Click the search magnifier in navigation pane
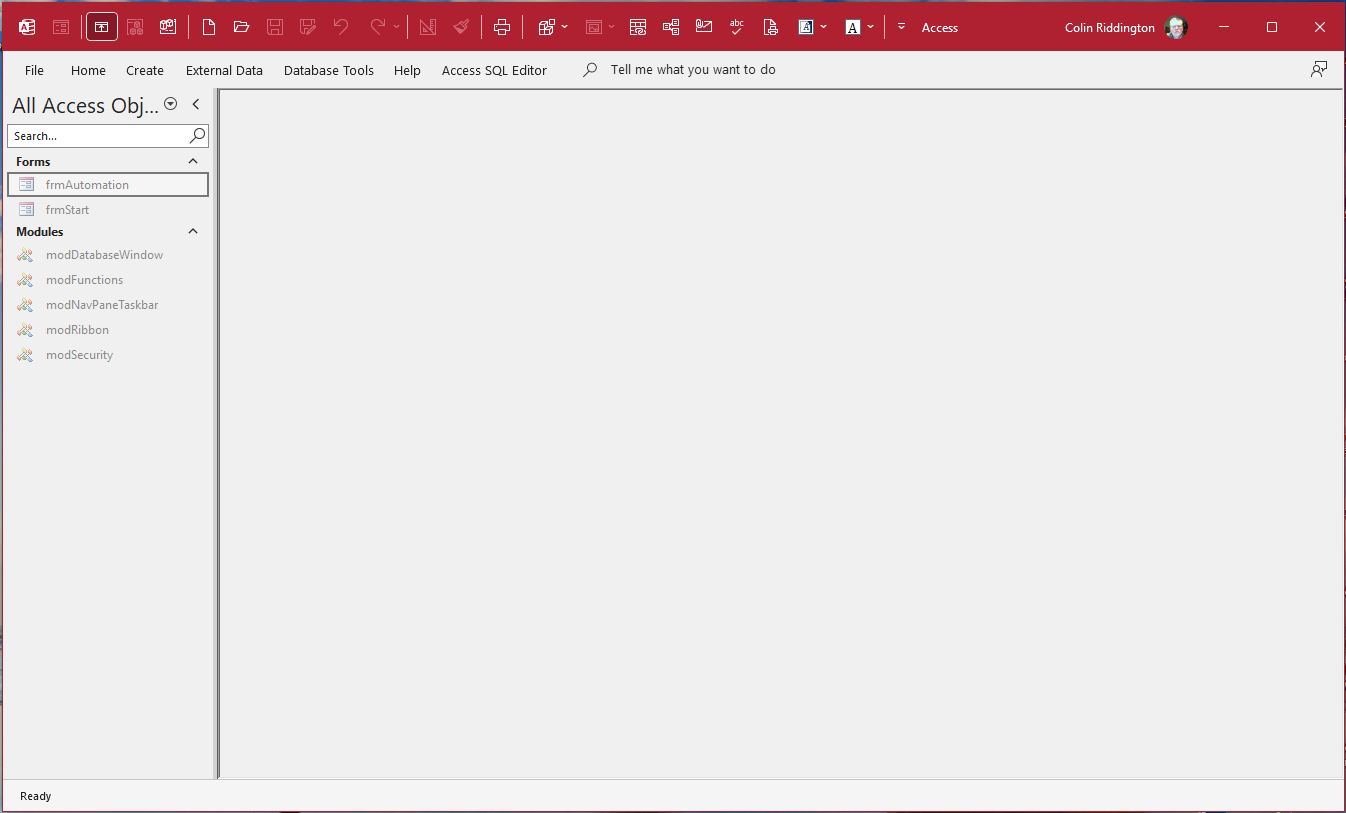This screenshot has height=813, width=1346. click(x=197, y=135)
